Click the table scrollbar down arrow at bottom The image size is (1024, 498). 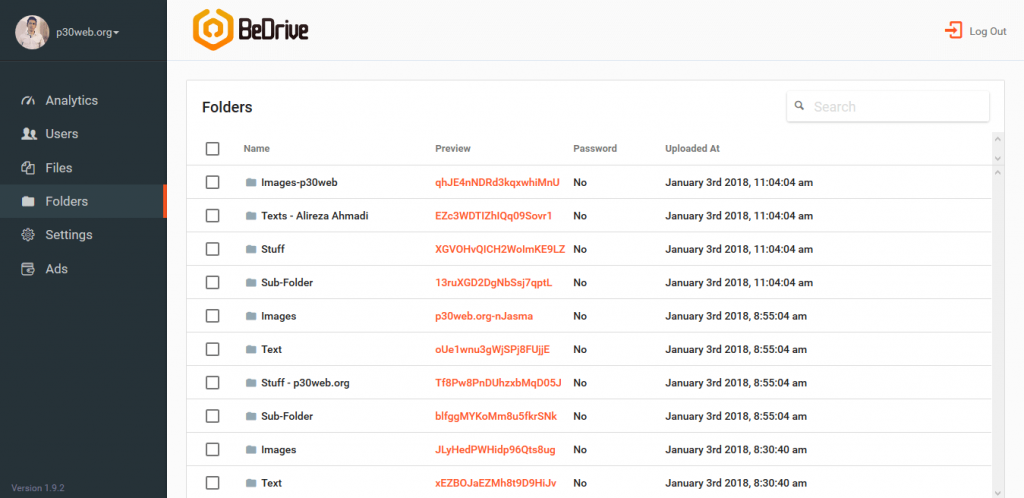click(997, 492)
